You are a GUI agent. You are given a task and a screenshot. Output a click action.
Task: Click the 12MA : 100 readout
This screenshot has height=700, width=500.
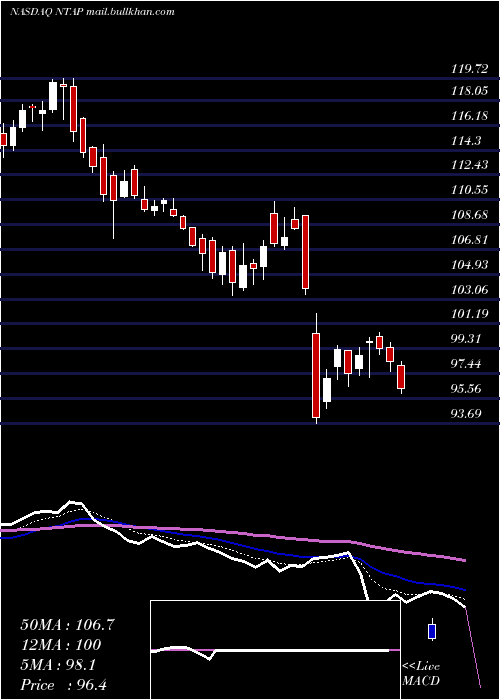point(61,645)
